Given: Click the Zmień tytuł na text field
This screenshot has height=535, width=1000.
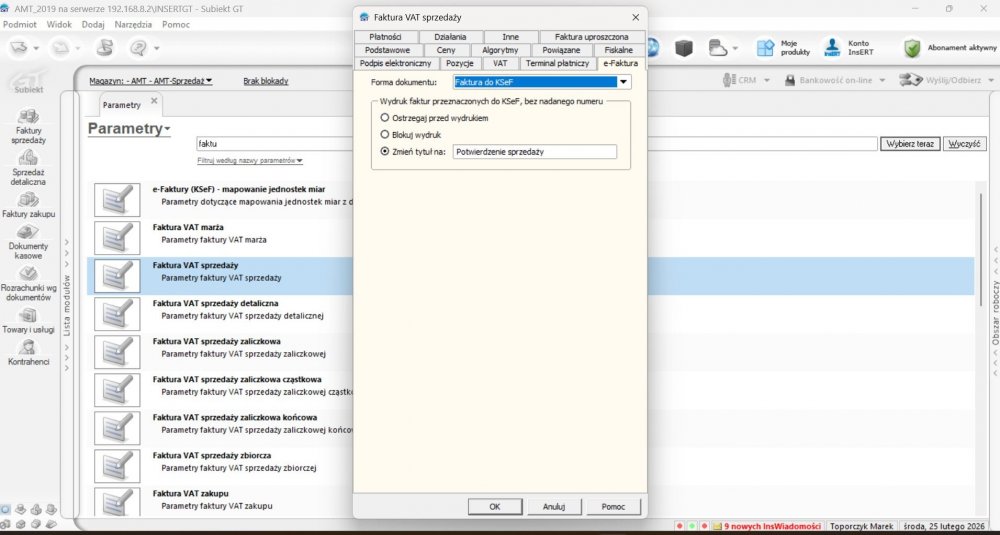Looking at the screenshot, I should click(x=534, y=152).
